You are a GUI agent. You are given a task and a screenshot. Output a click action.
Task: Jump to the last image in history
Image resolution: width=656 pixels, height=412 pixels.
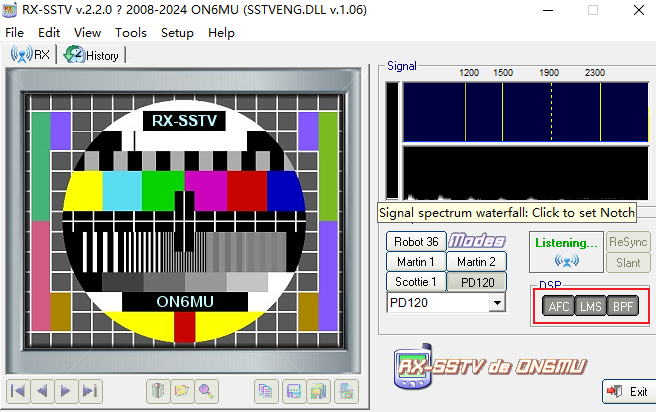click(90, 391)
